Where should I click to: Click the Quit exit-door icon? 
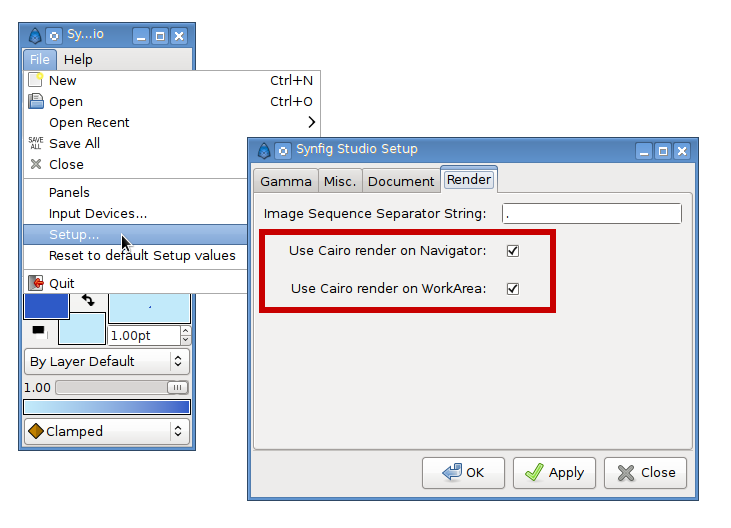pos(35,283)
